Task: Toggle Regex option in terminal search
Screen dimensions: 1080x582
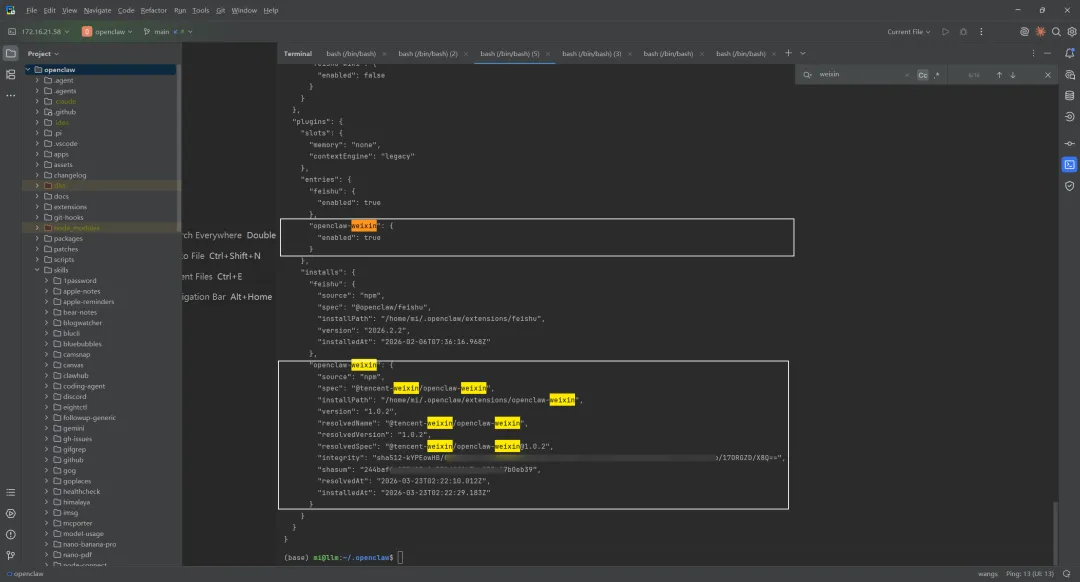Action: [936, 75]
